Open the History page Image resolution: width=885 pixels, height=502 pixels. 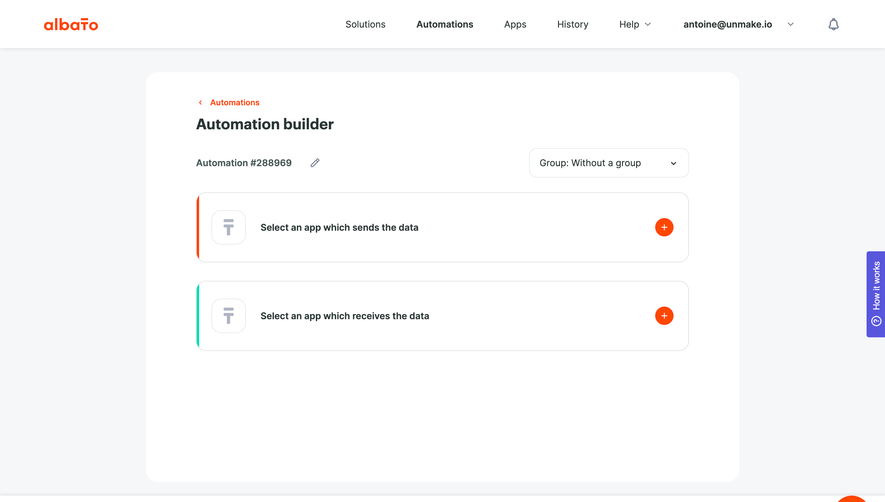click(x=572, y=24)
